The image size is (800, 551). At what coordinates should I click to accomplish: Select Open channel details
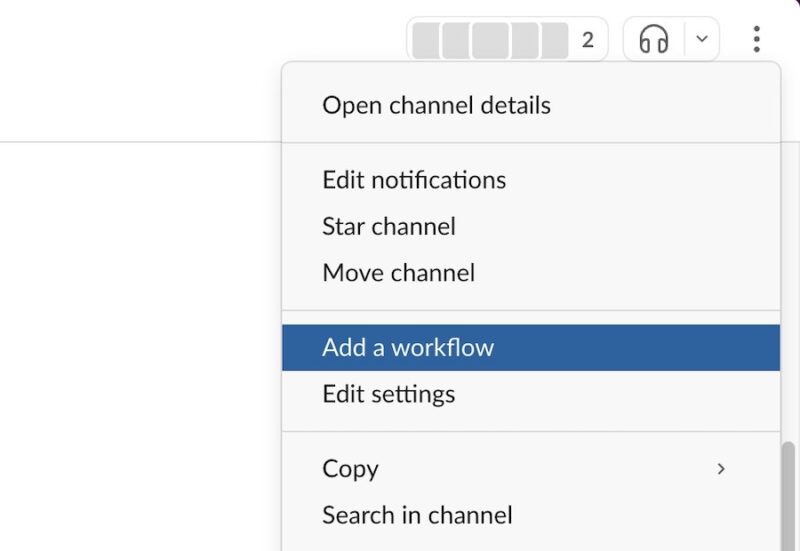click(x=531, y=106)
